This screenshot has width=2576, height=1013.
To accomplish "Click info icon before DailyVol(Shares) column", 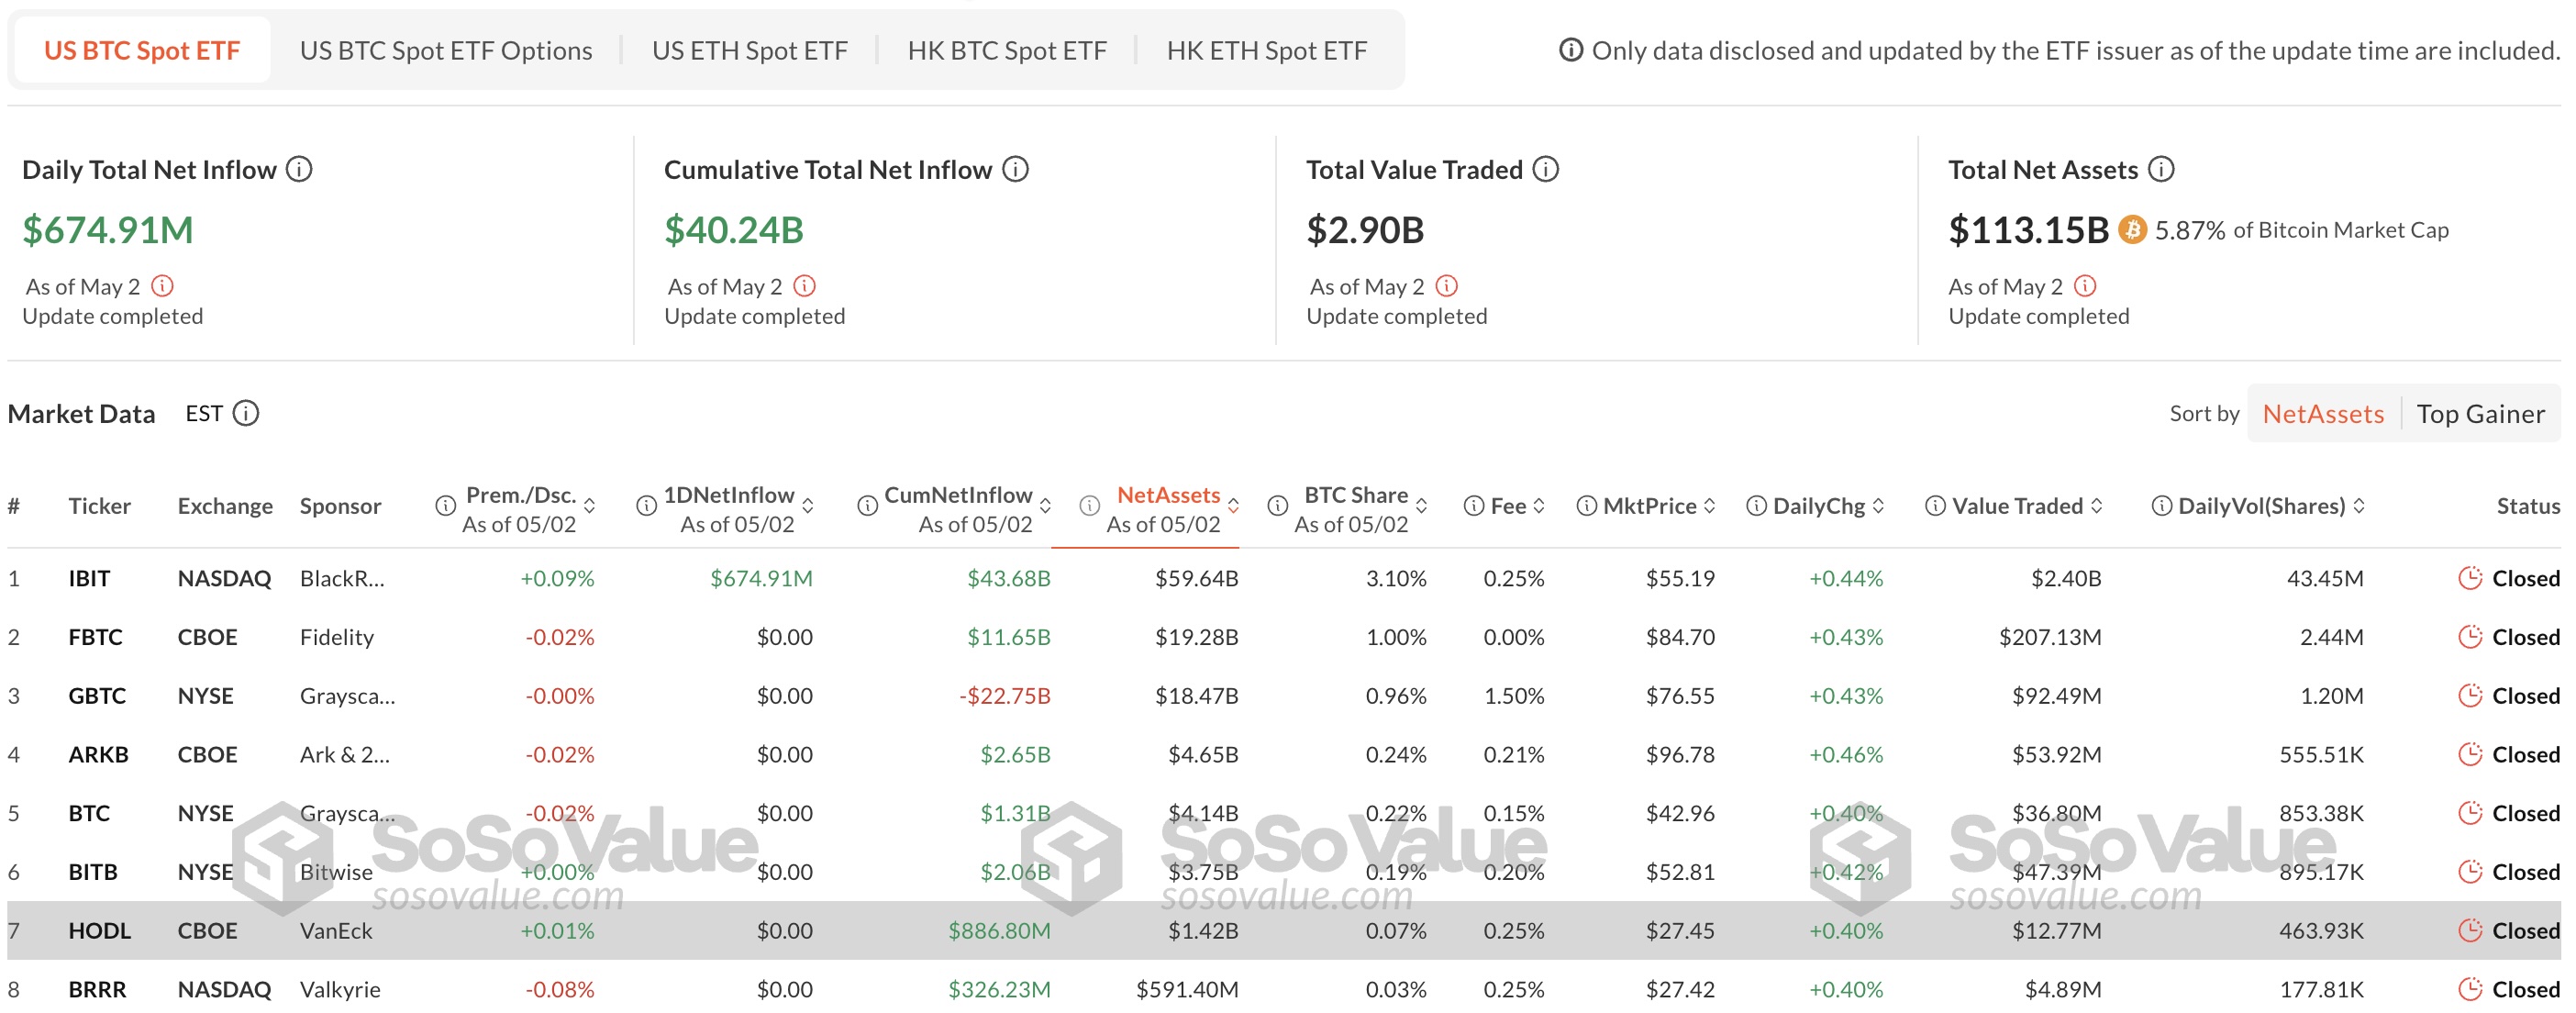I will [2161, 506].
